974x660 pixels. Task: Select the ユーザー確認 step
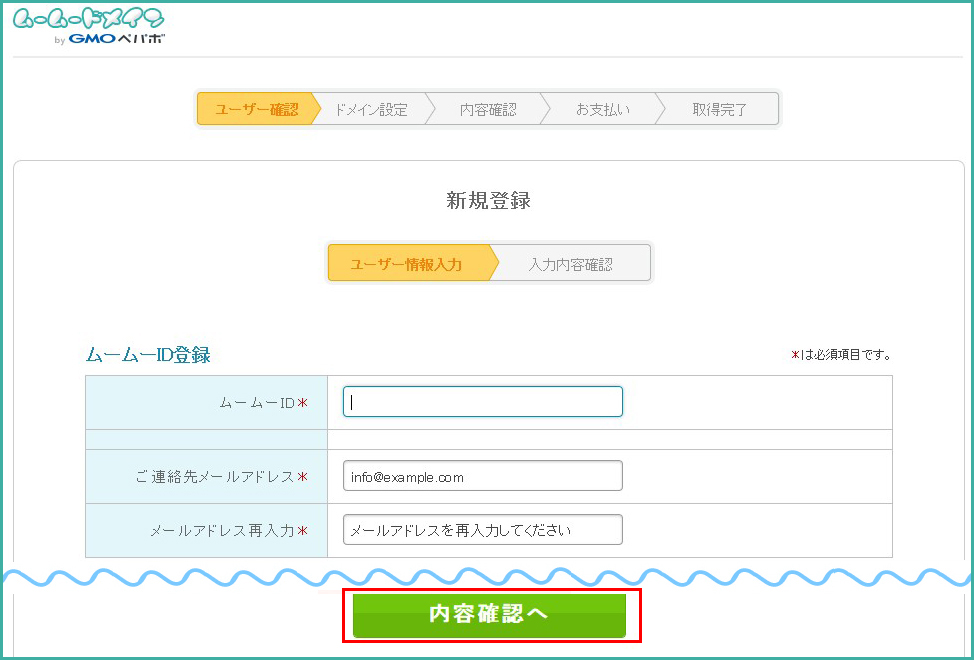pos(255,110)
